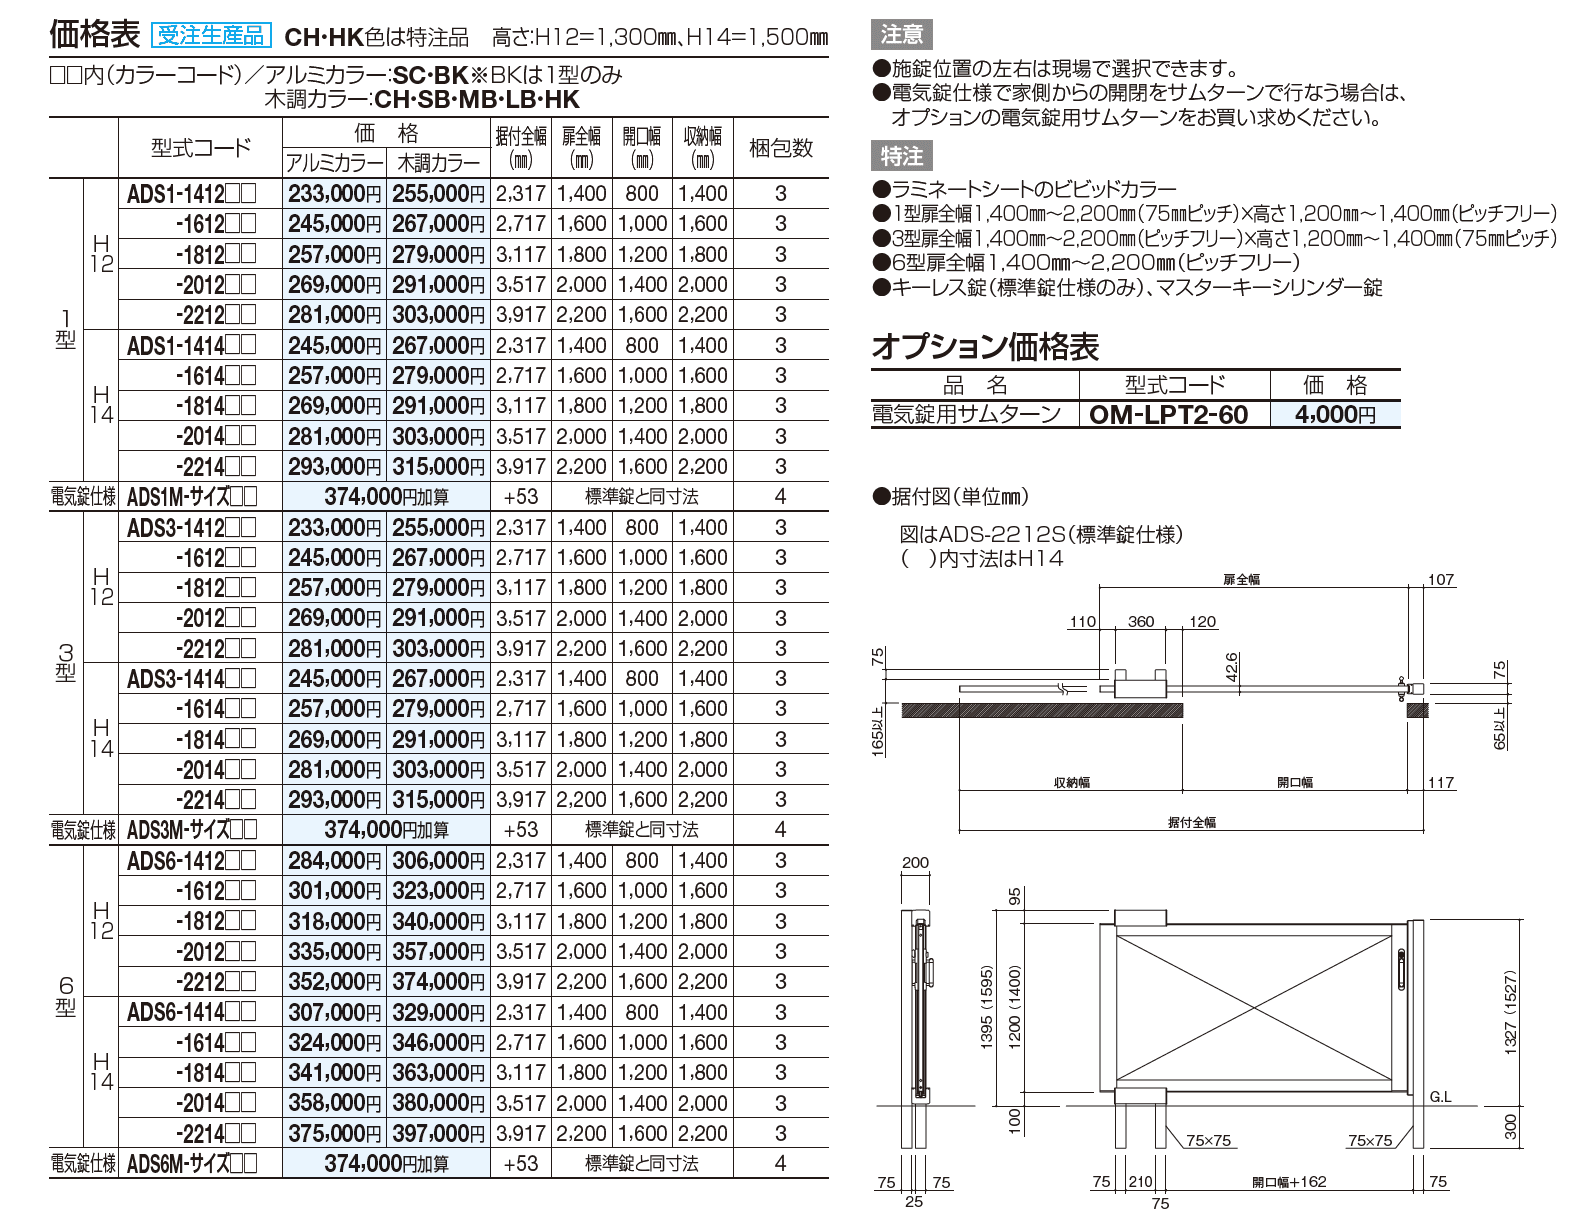This screenshot has height=1228, width=1576.
Task: Click the キーレス錠 master key bullet line
Action: pos(1127,288)
